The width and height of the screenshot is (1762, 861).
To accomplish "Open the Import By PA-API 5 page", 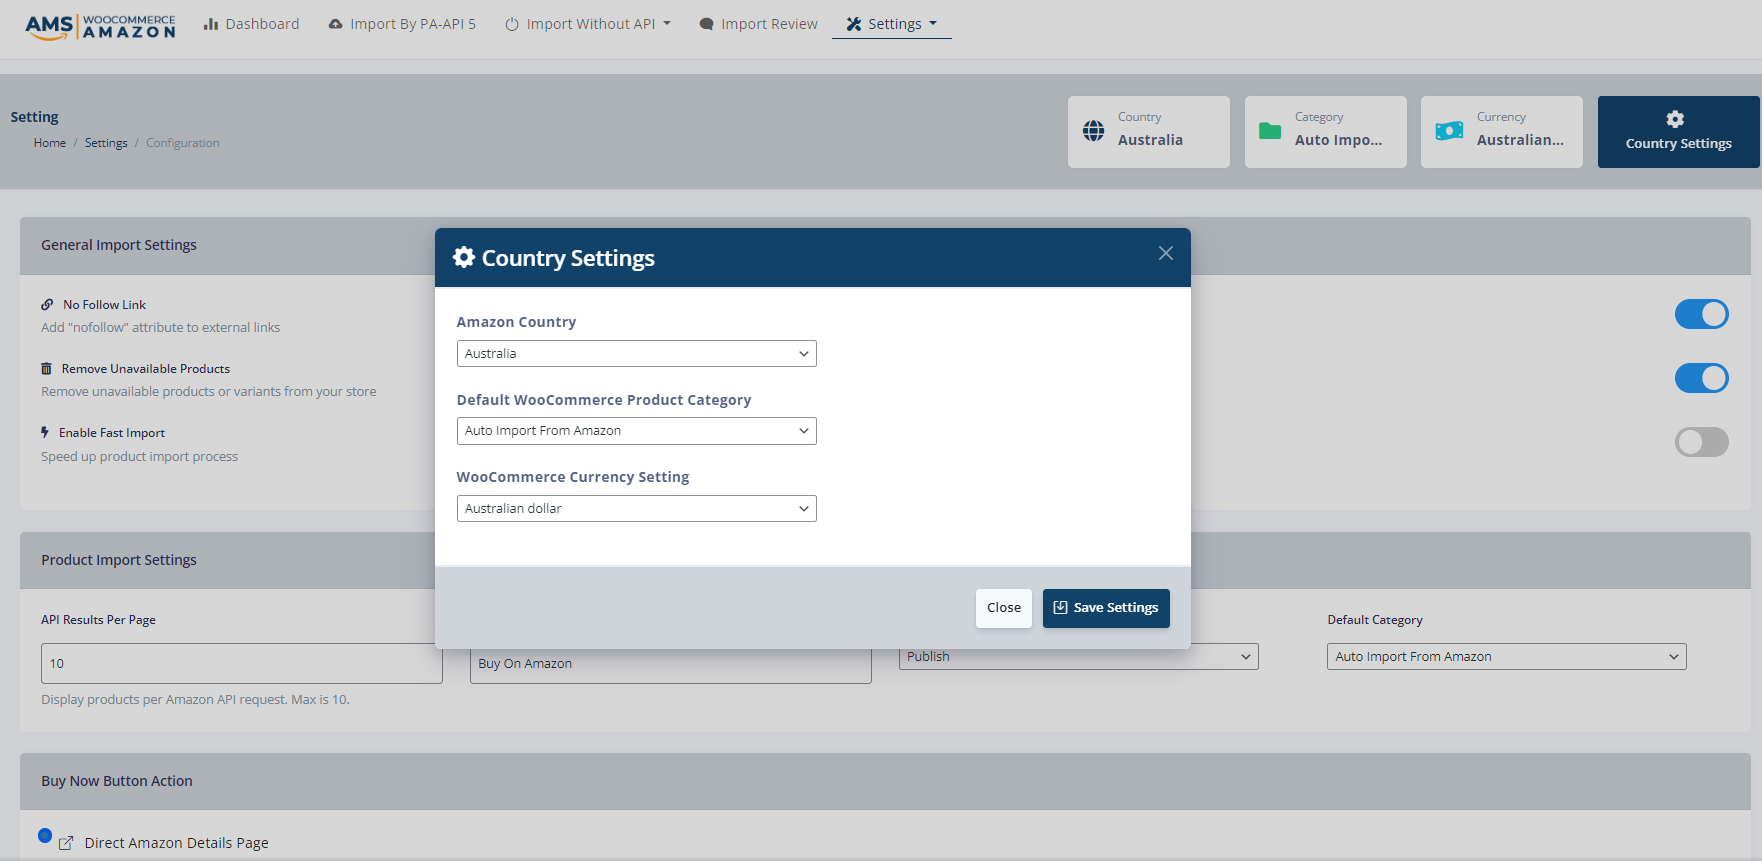I will click(402, 24).
